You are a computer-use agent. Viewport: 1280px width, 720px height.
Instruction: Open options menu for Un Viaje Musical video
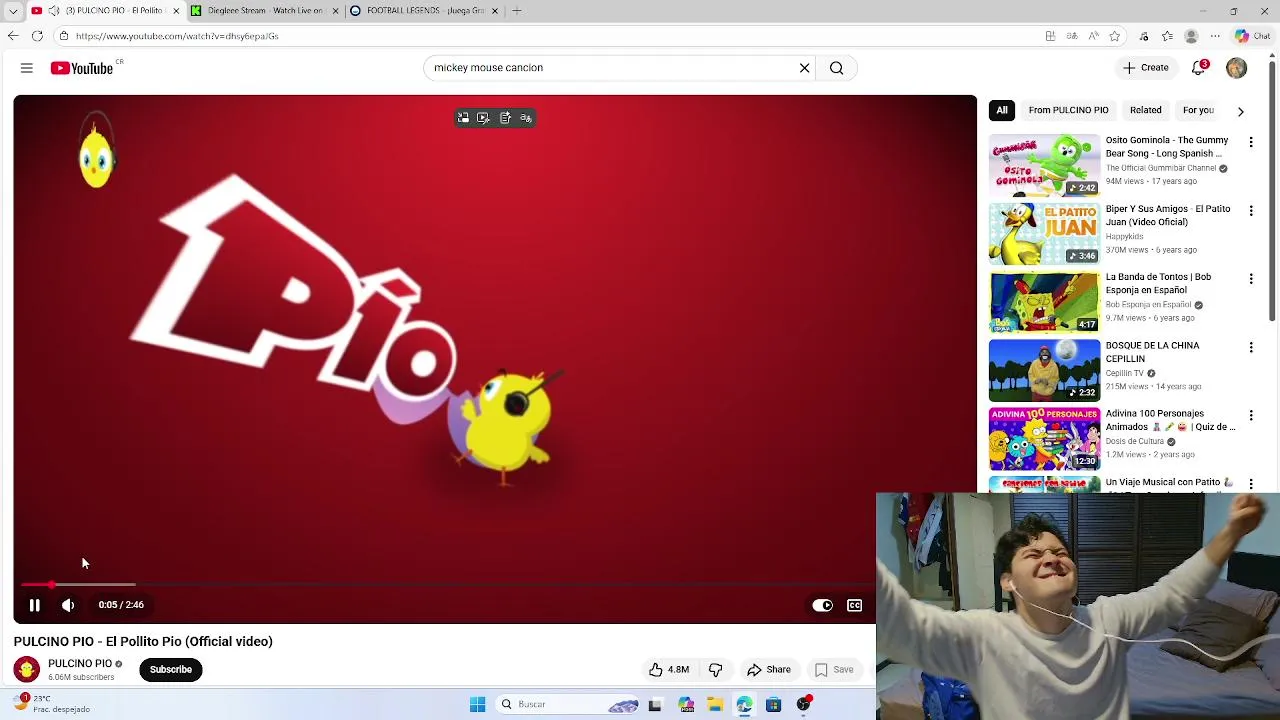coord(1251,484)
